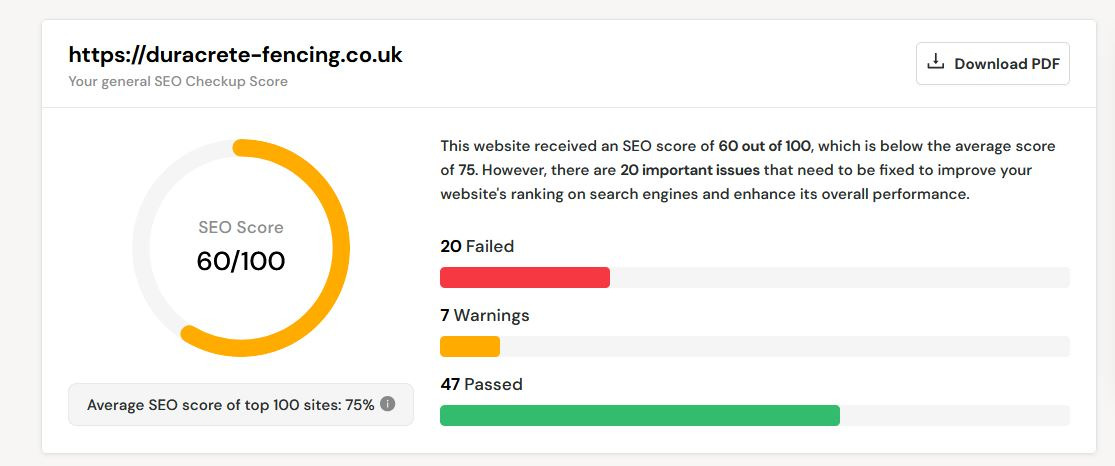The width and height of the screenshot is (1115, 466).
Task: Click the "SEO Score" label inside ring
Action: tap(241, 227)
